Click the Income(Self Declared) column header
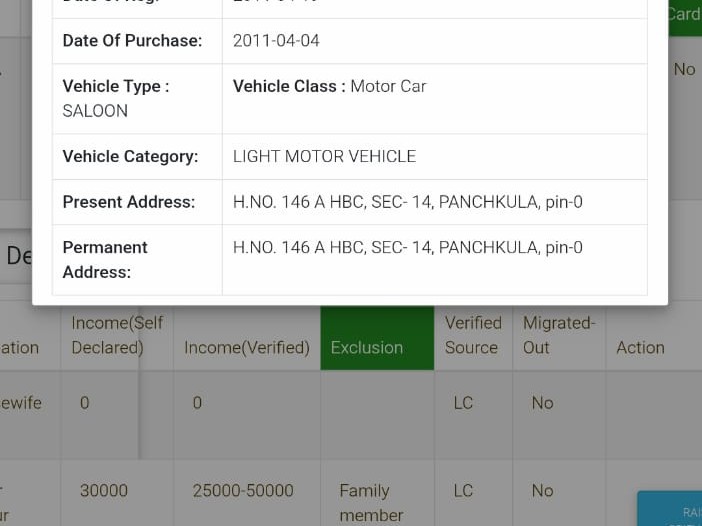The height and width of the screenshot is (526, 702). [117, 335]
